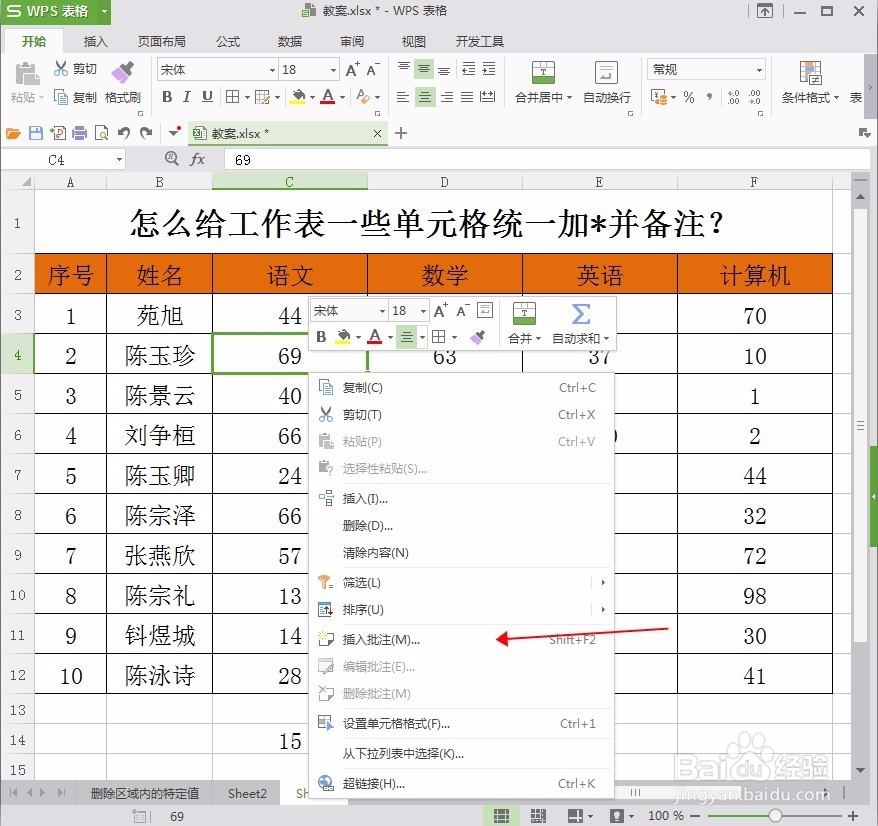Click the percent style icon
The height and width of the screenshot is (826, 878).
tap(689, 97)
